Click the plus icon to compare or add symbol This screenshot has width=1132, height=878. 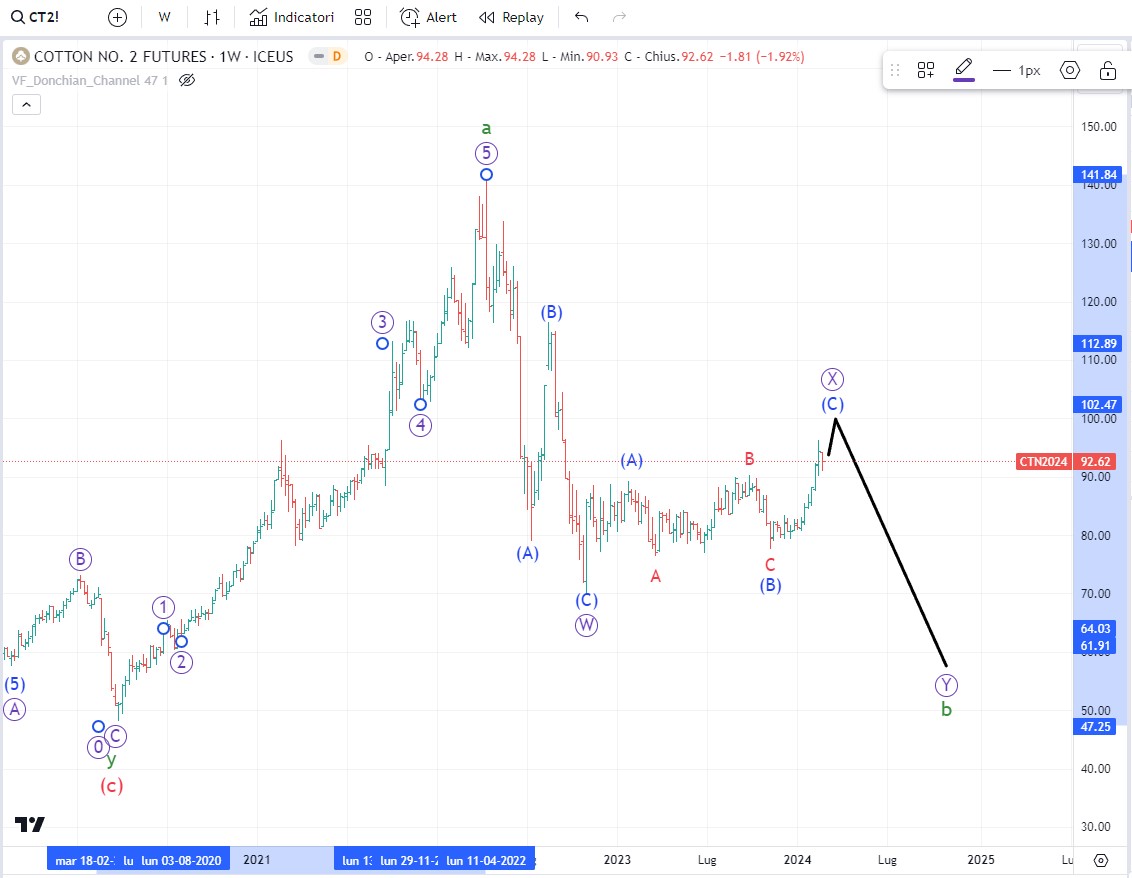pos(117,17)
